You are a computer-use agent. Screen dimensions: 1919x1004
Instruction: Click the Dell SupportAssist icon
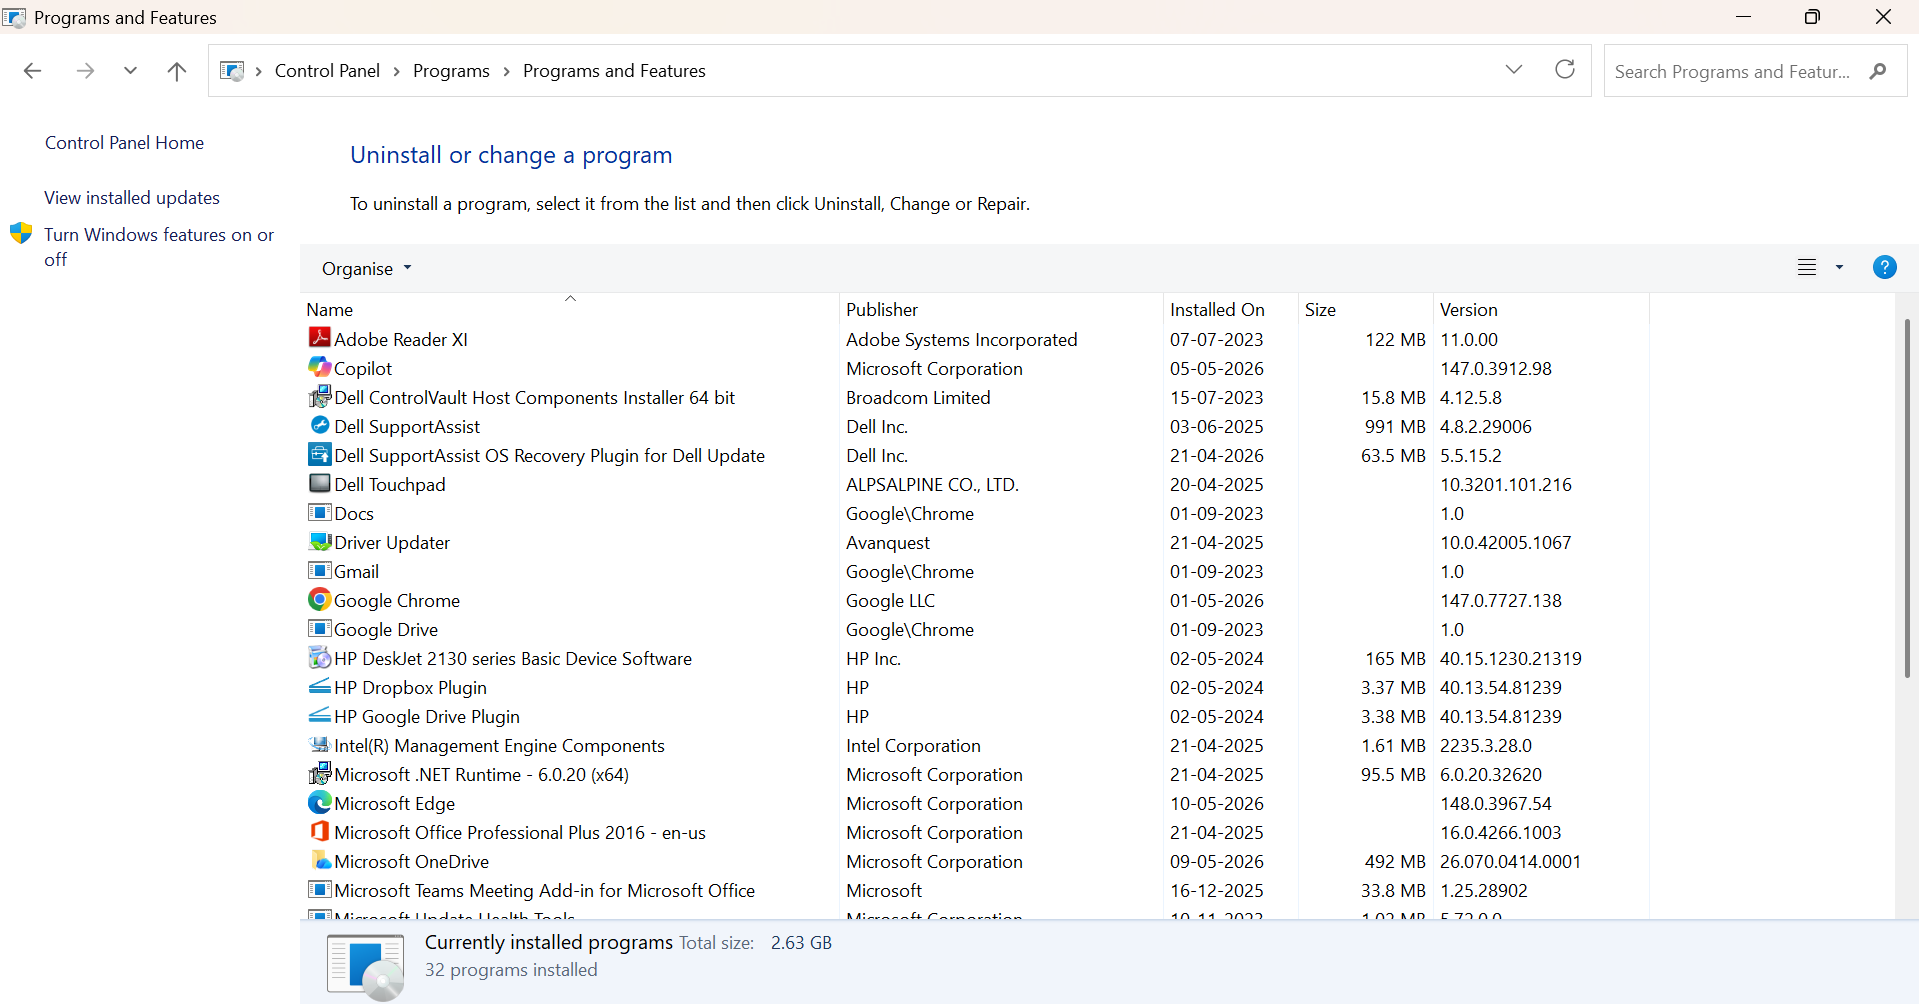point(319,425)
